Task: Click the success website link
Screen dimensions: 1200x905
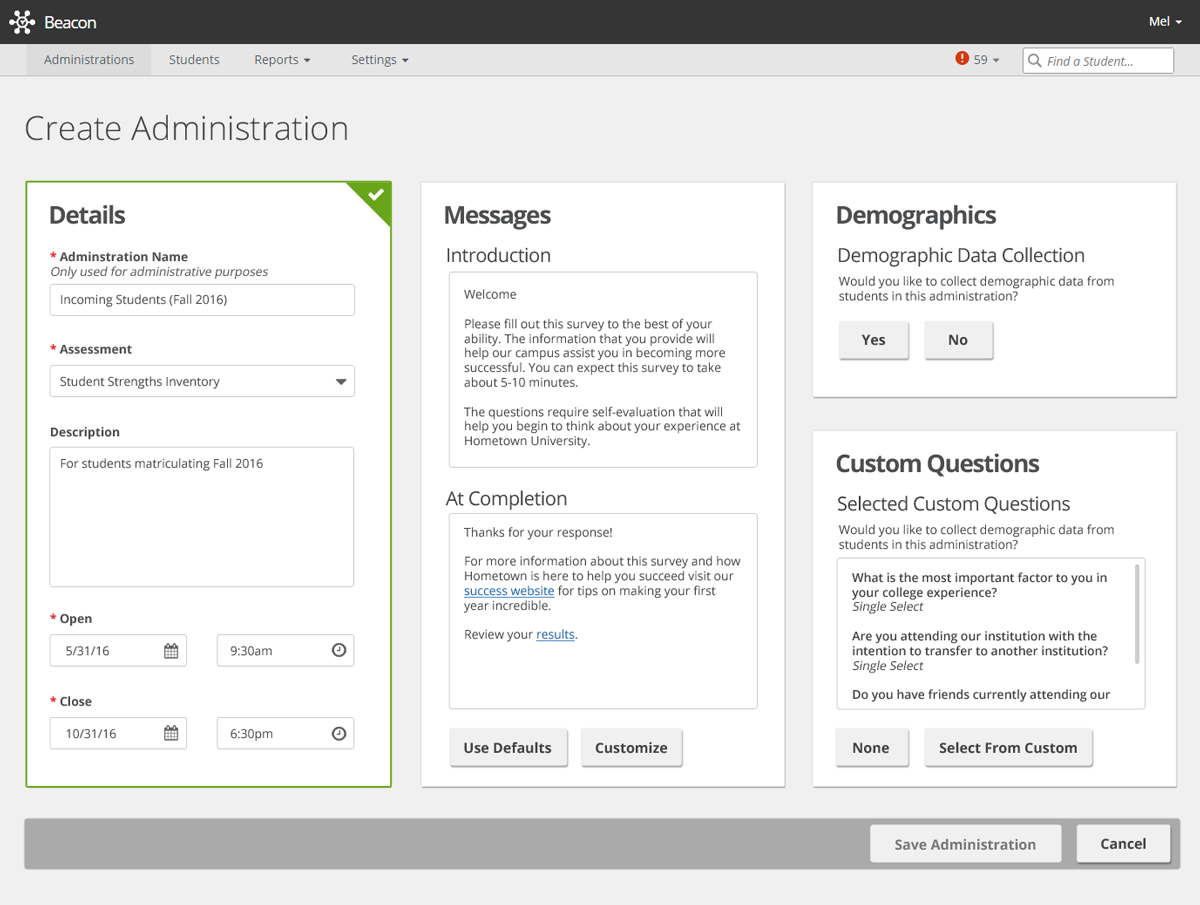Action: [x=509, y=590]
